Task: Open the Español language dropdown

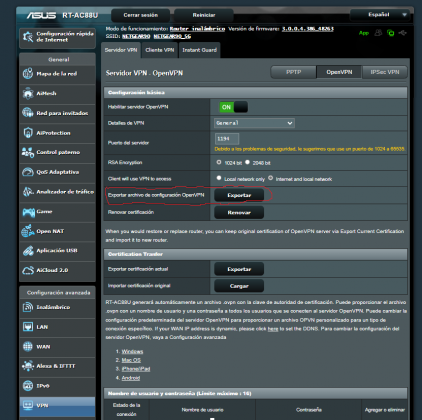Action: point(379,15)
